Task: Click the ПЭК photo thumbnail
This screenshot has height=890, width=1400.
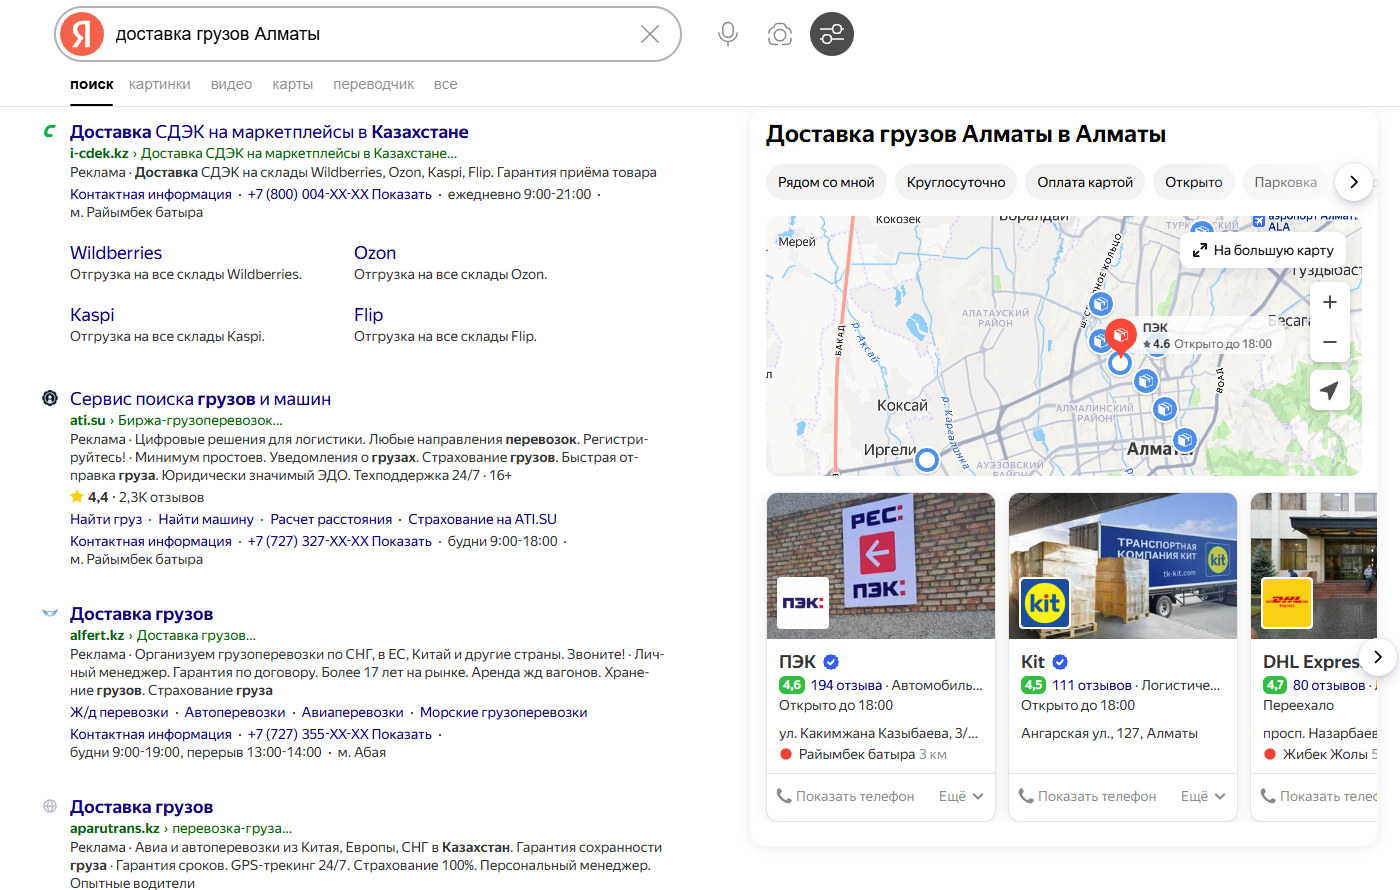Action: (881, 566)
